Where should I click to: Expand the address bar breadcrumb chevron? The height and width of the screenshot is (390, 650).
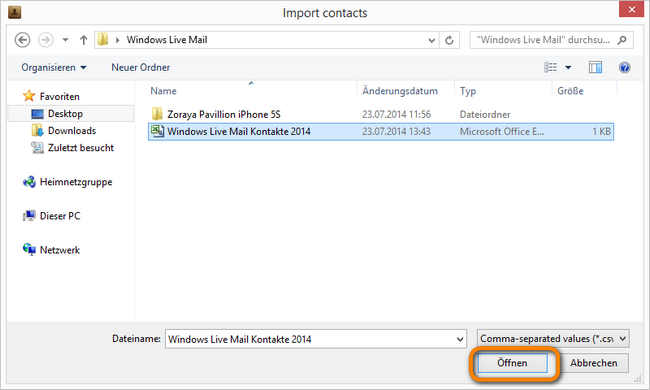[118, 40]
